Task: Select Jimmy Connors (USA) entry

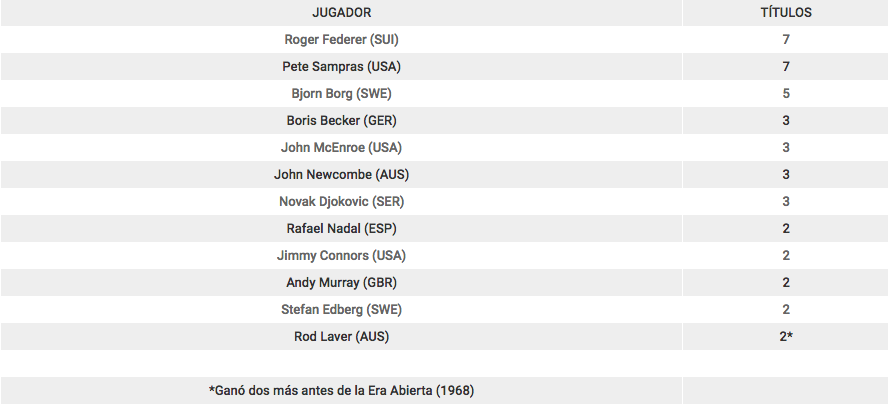Action: (x=341, y=256)
